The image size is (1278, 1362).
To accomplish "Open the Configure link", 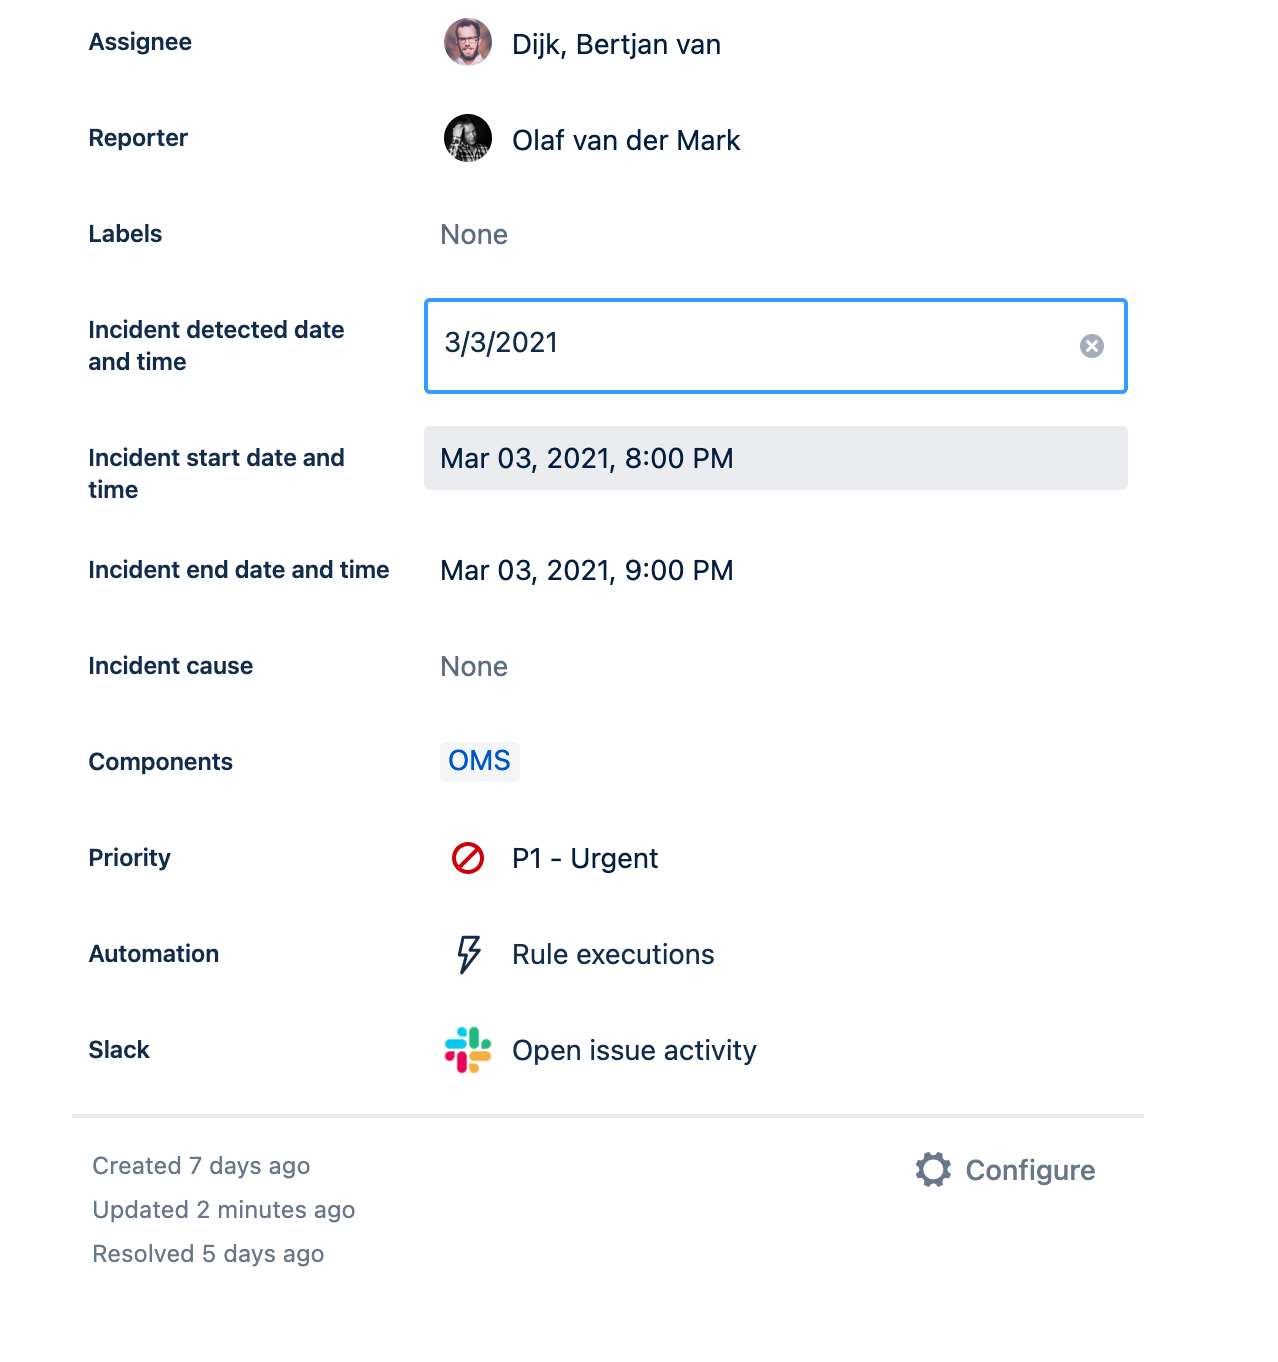I will 1030,1170.
